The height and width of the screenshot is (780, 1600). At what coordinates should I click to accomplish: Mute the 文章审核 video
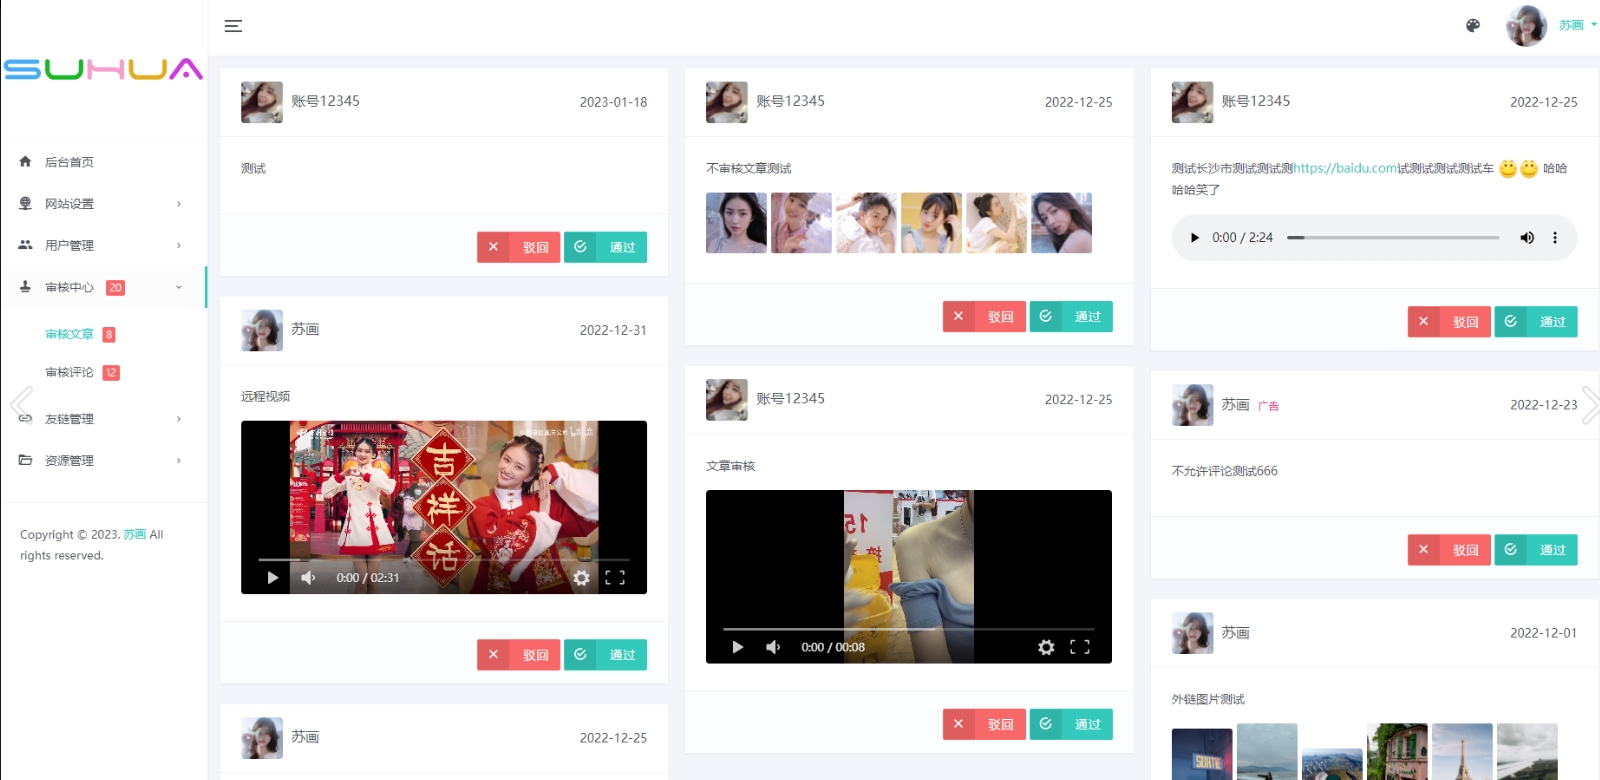coord(773,647)
